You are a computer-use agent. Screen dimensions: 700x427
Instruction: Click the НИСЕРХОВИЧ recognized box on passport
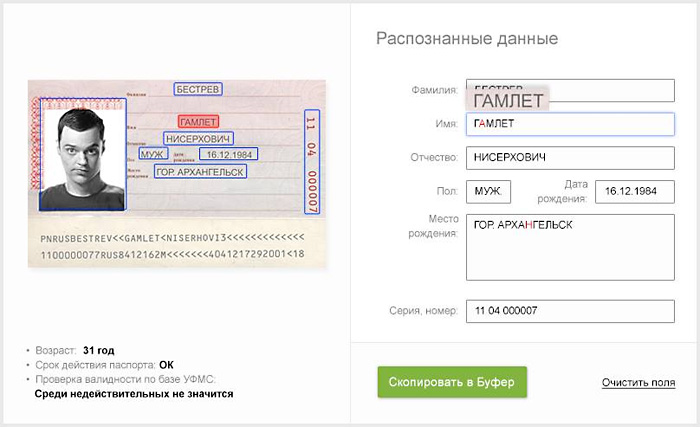click(x=198, y=138)
